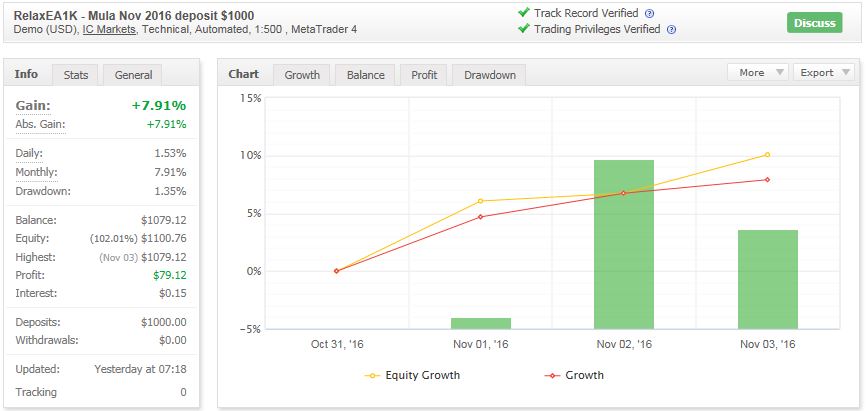Select the Balance chart tab

point(365,75)
